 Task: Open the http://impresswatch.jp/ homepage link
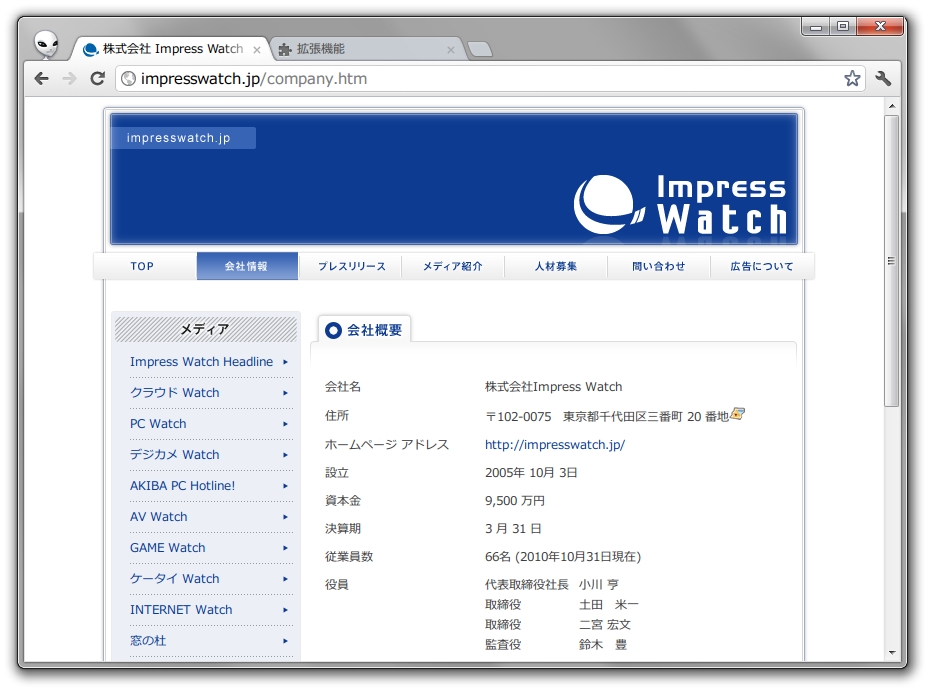tap(555, 444)
